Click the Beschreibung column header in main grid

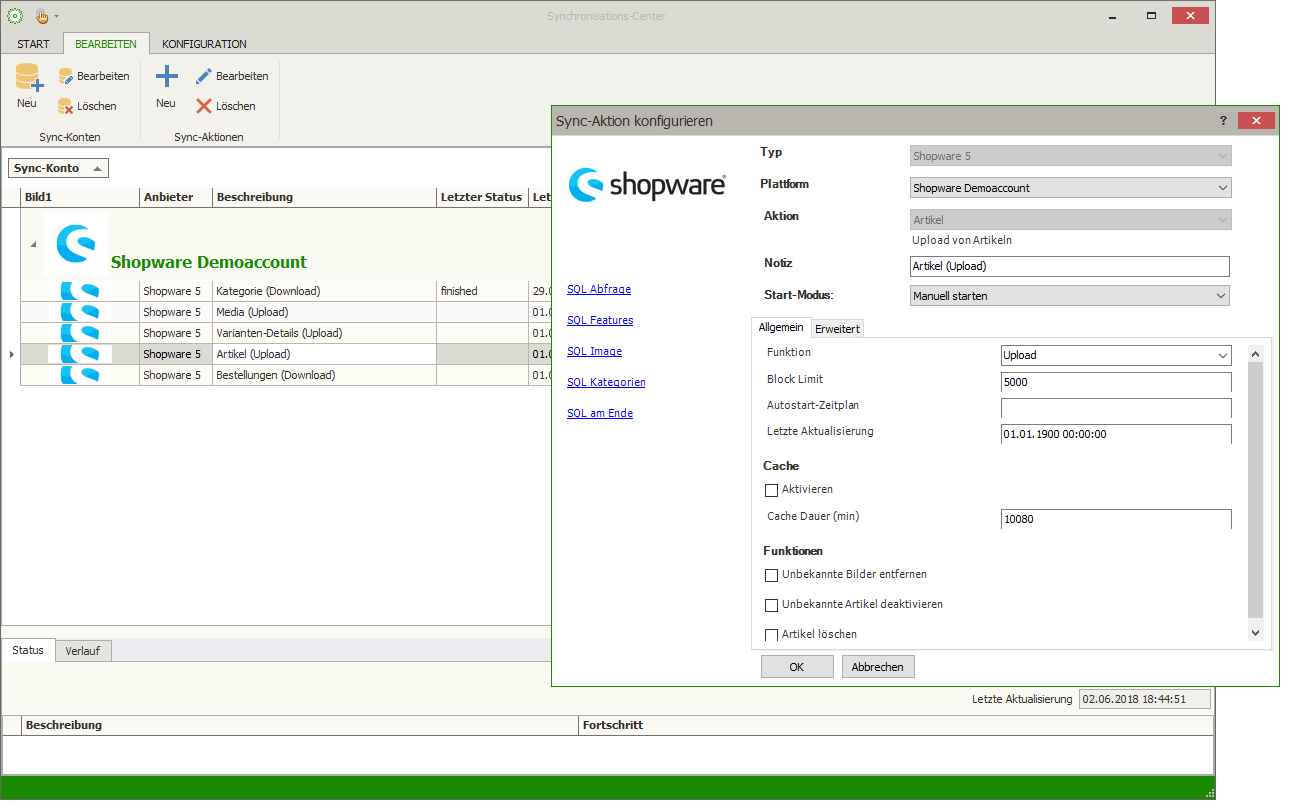(x=325, y=197)
